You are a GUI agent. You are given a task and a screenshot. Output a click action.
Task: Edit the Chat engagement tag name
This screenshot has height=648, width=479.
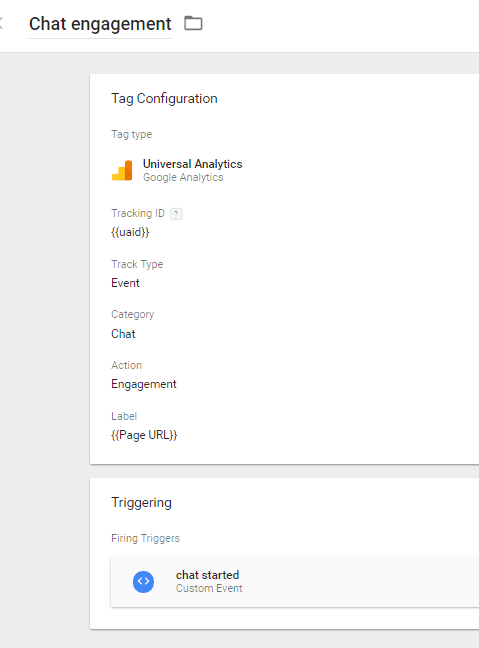point(100,24)
